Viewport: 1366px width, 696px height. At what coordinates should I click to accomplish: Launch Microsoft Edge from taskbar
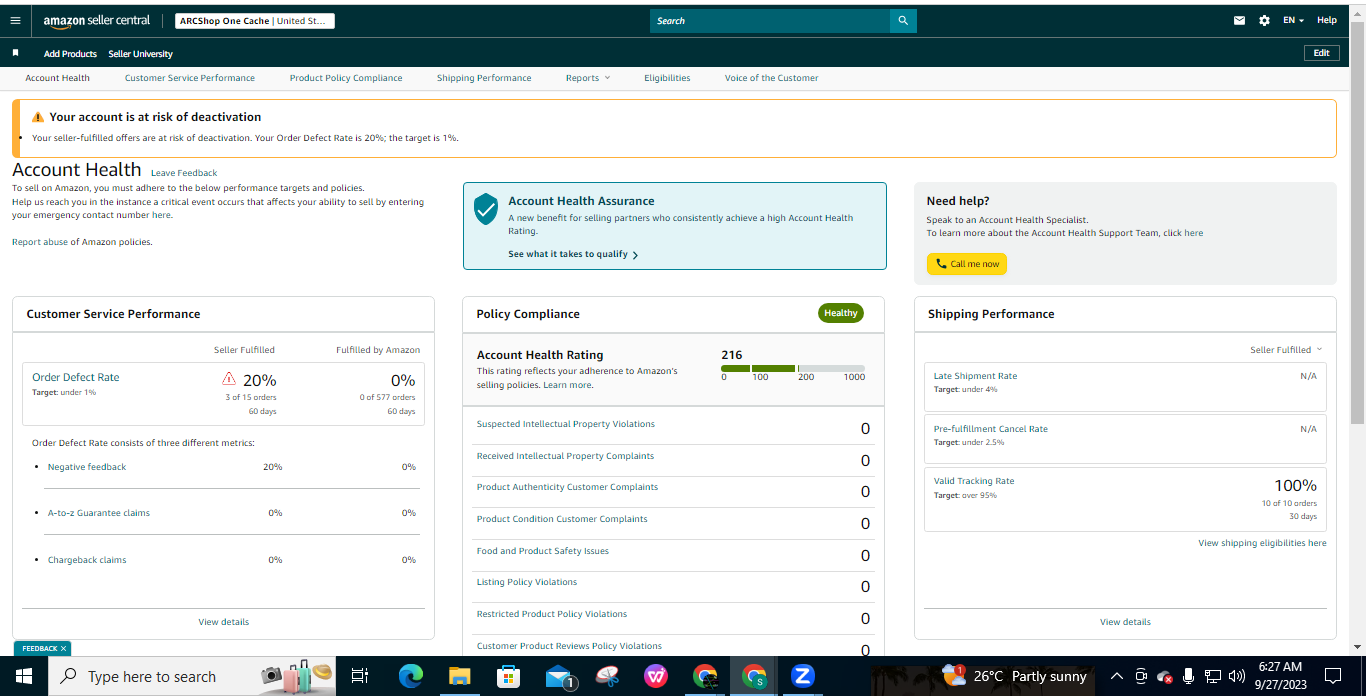click(x=411, y=676)
